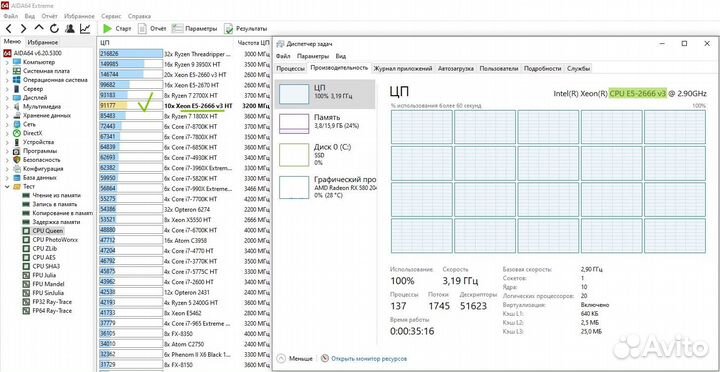
Task: Go up one level with the up arrow
Action: [x=39, y=28]
